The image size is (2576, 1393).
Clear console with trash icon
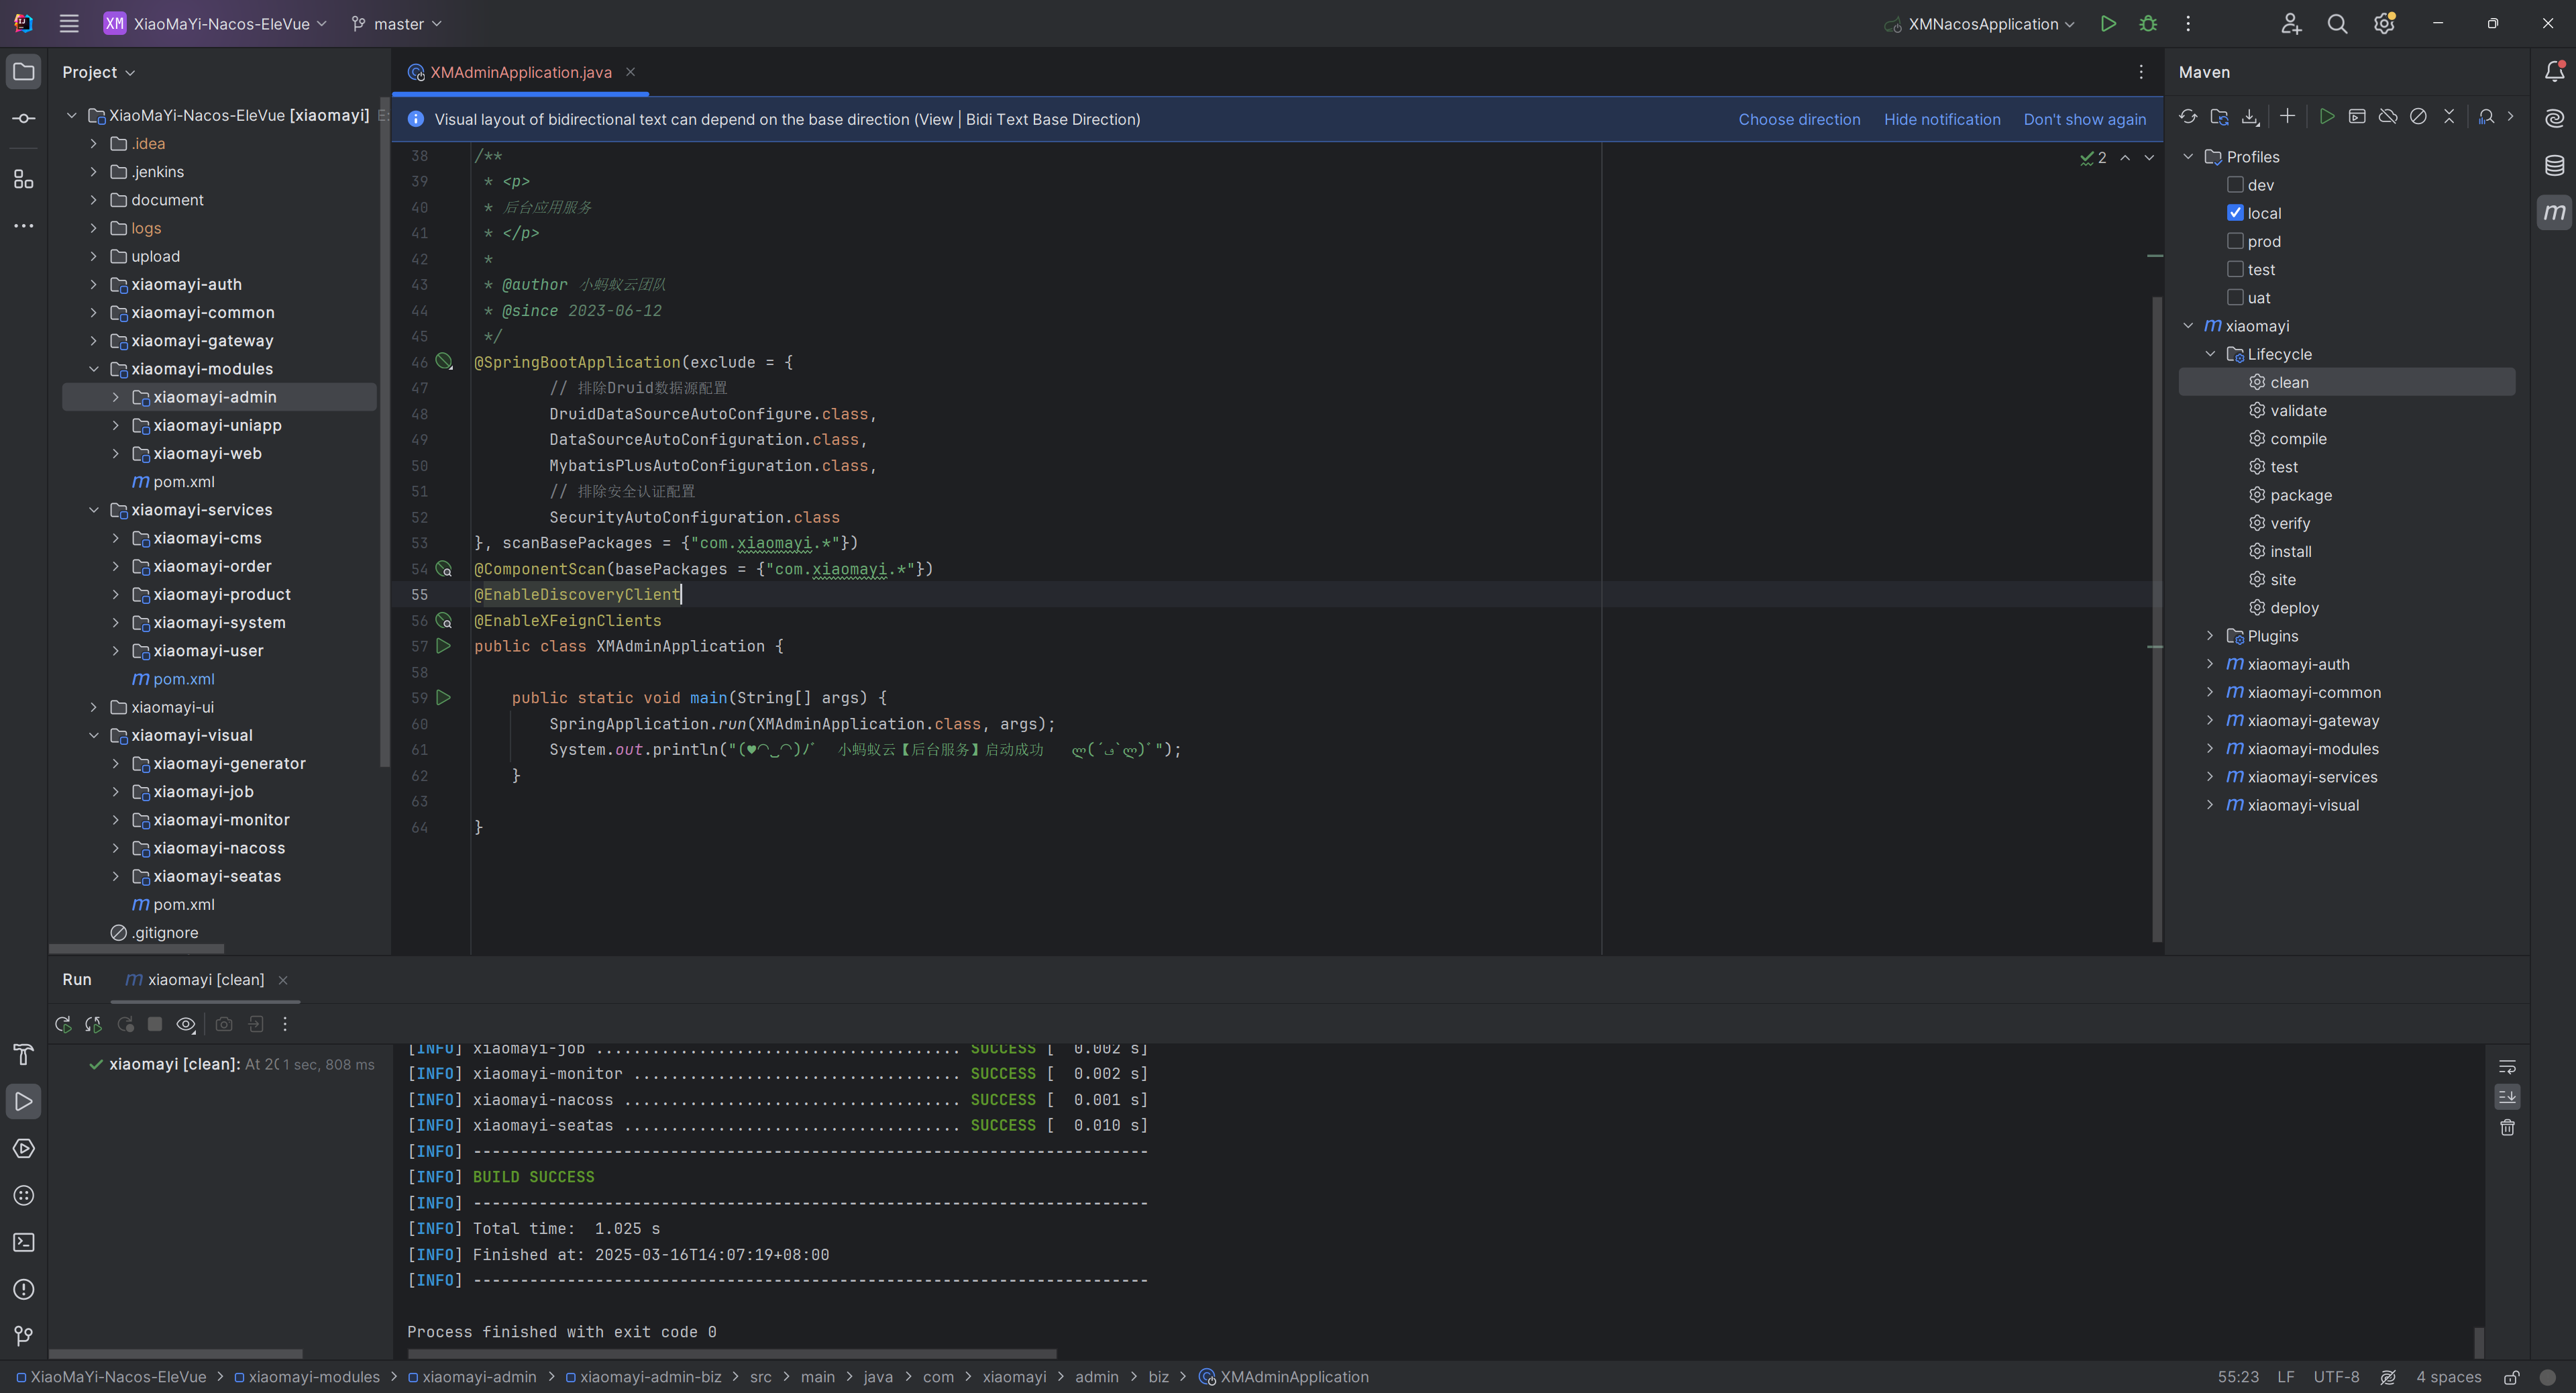click(x=2507, y=1128)
